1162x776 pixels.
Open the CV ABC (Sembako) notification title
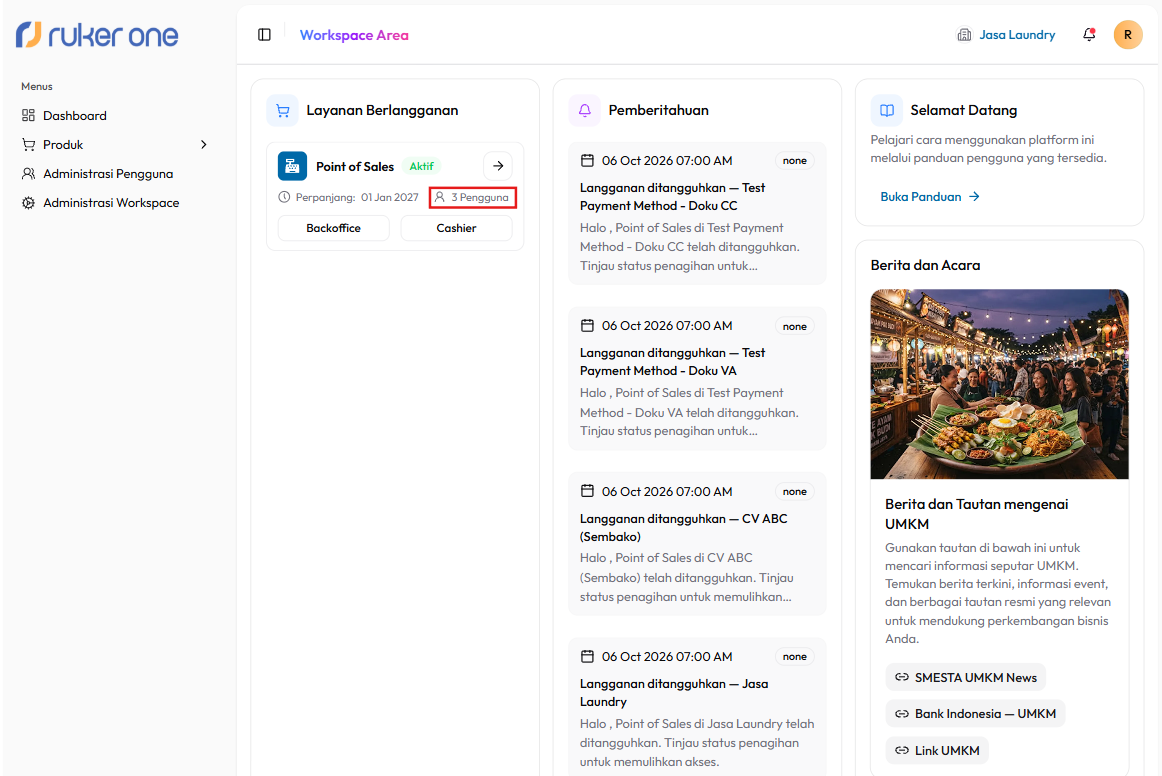click(683, 528)
